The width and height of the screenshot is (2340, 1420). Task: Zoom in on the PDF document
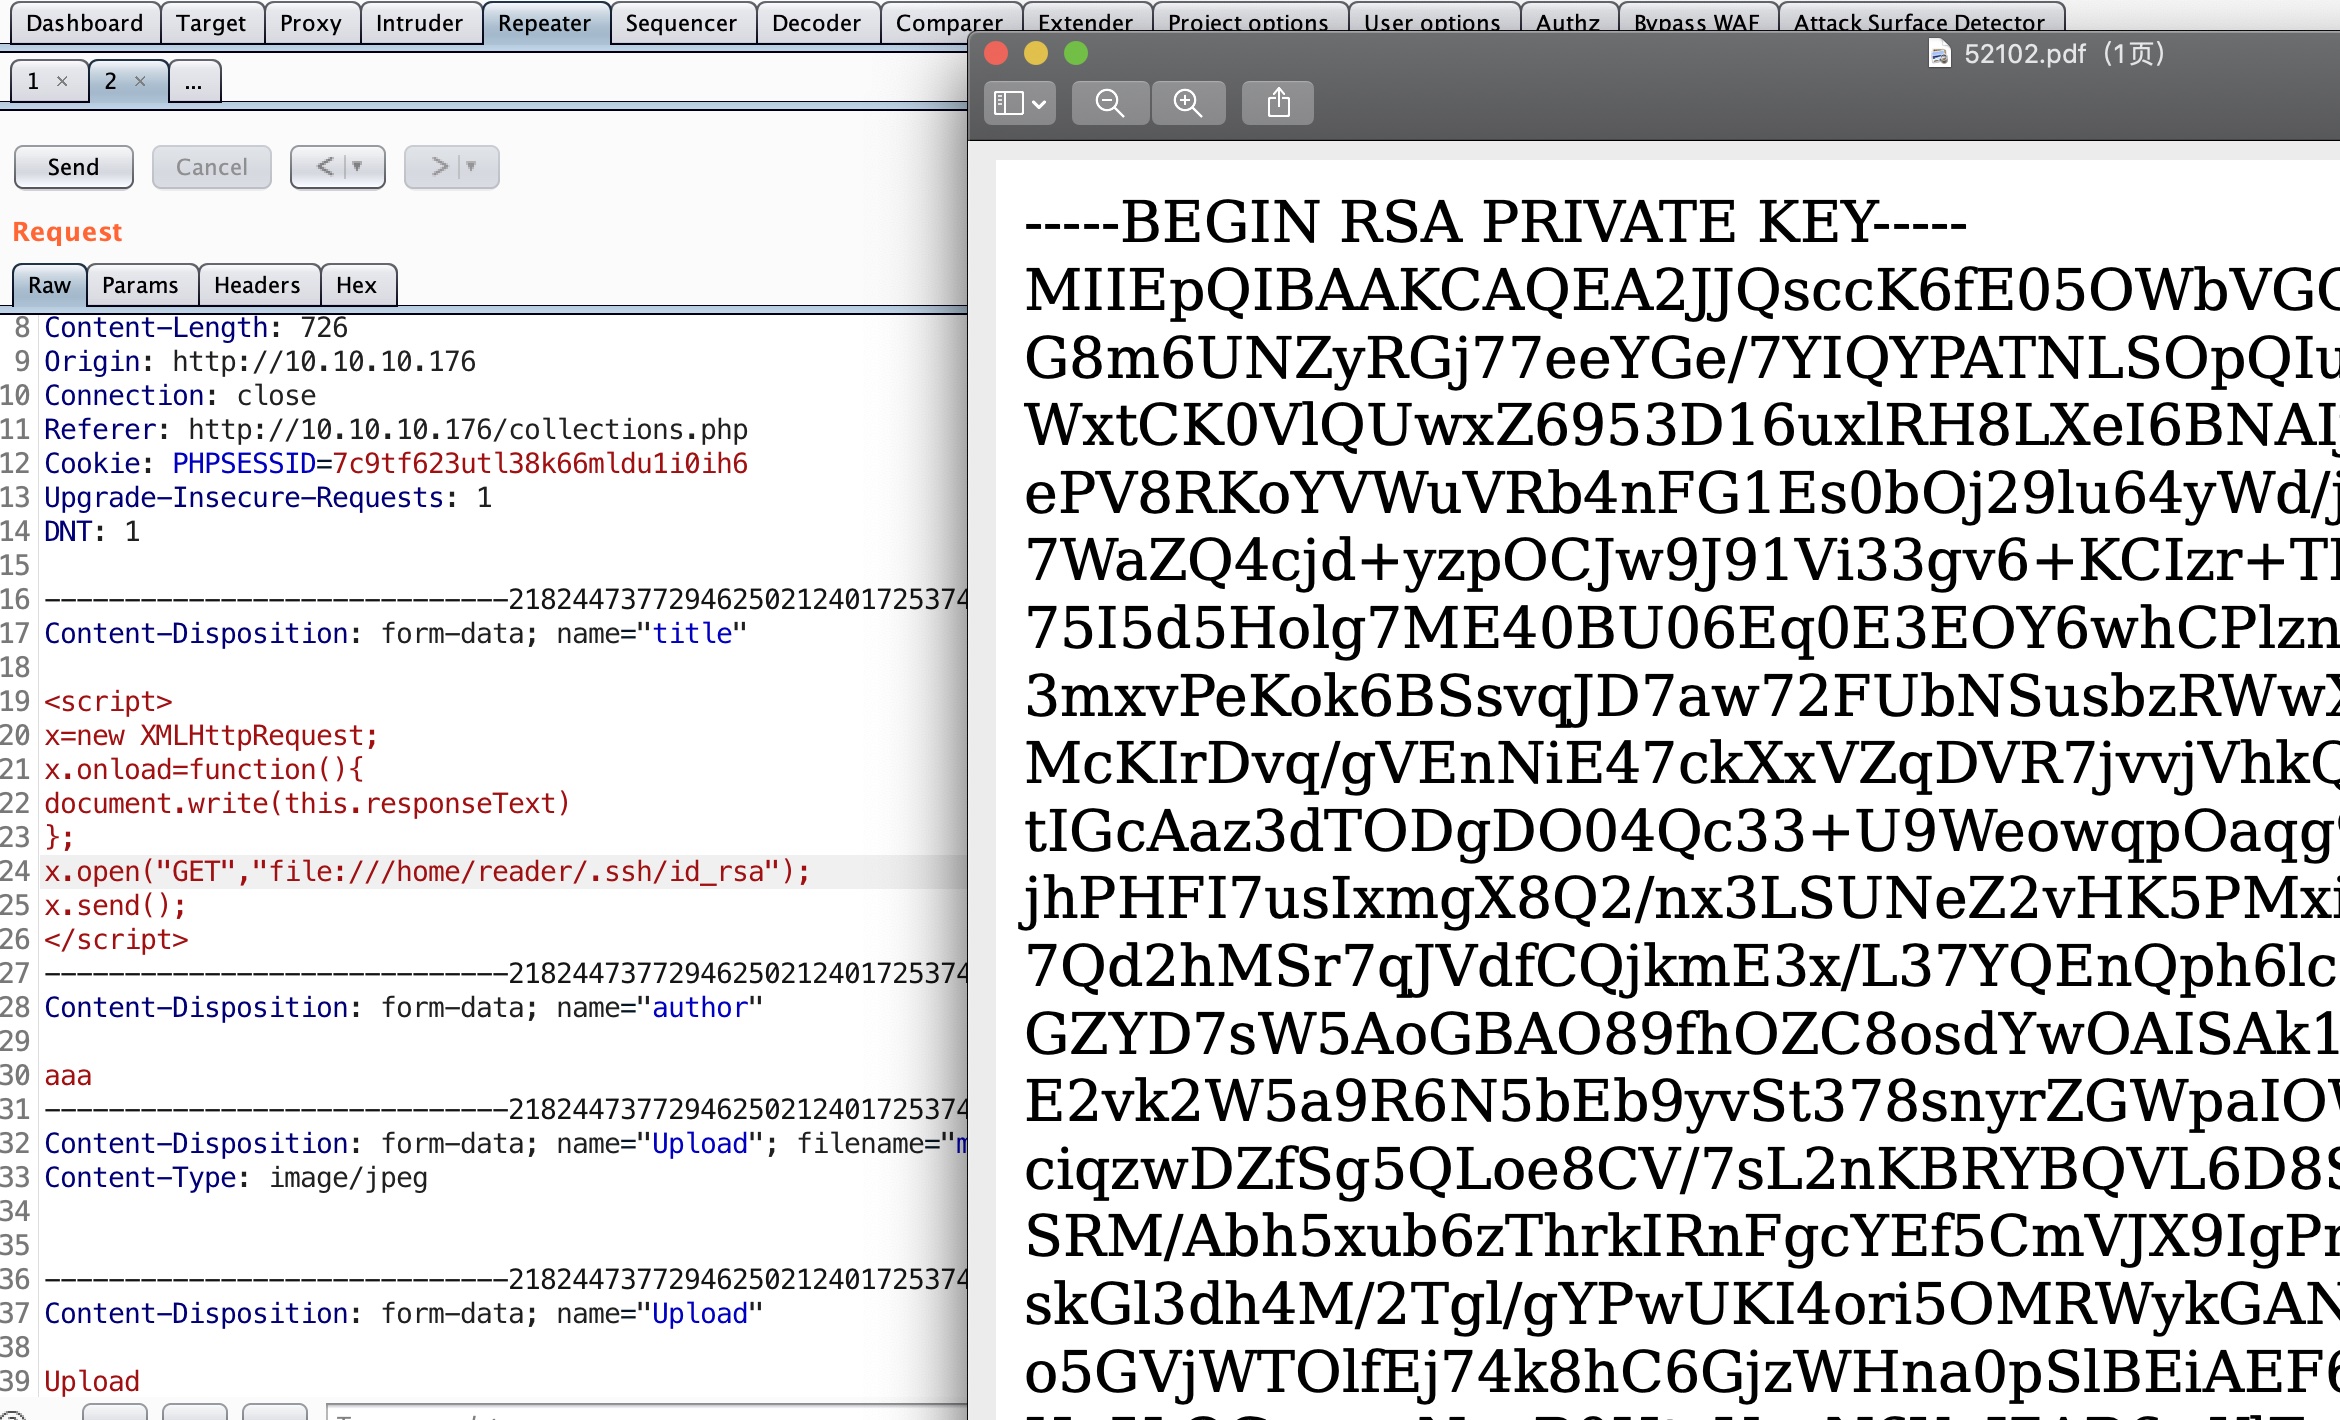pyautogui.click(x=1188, y=103)
